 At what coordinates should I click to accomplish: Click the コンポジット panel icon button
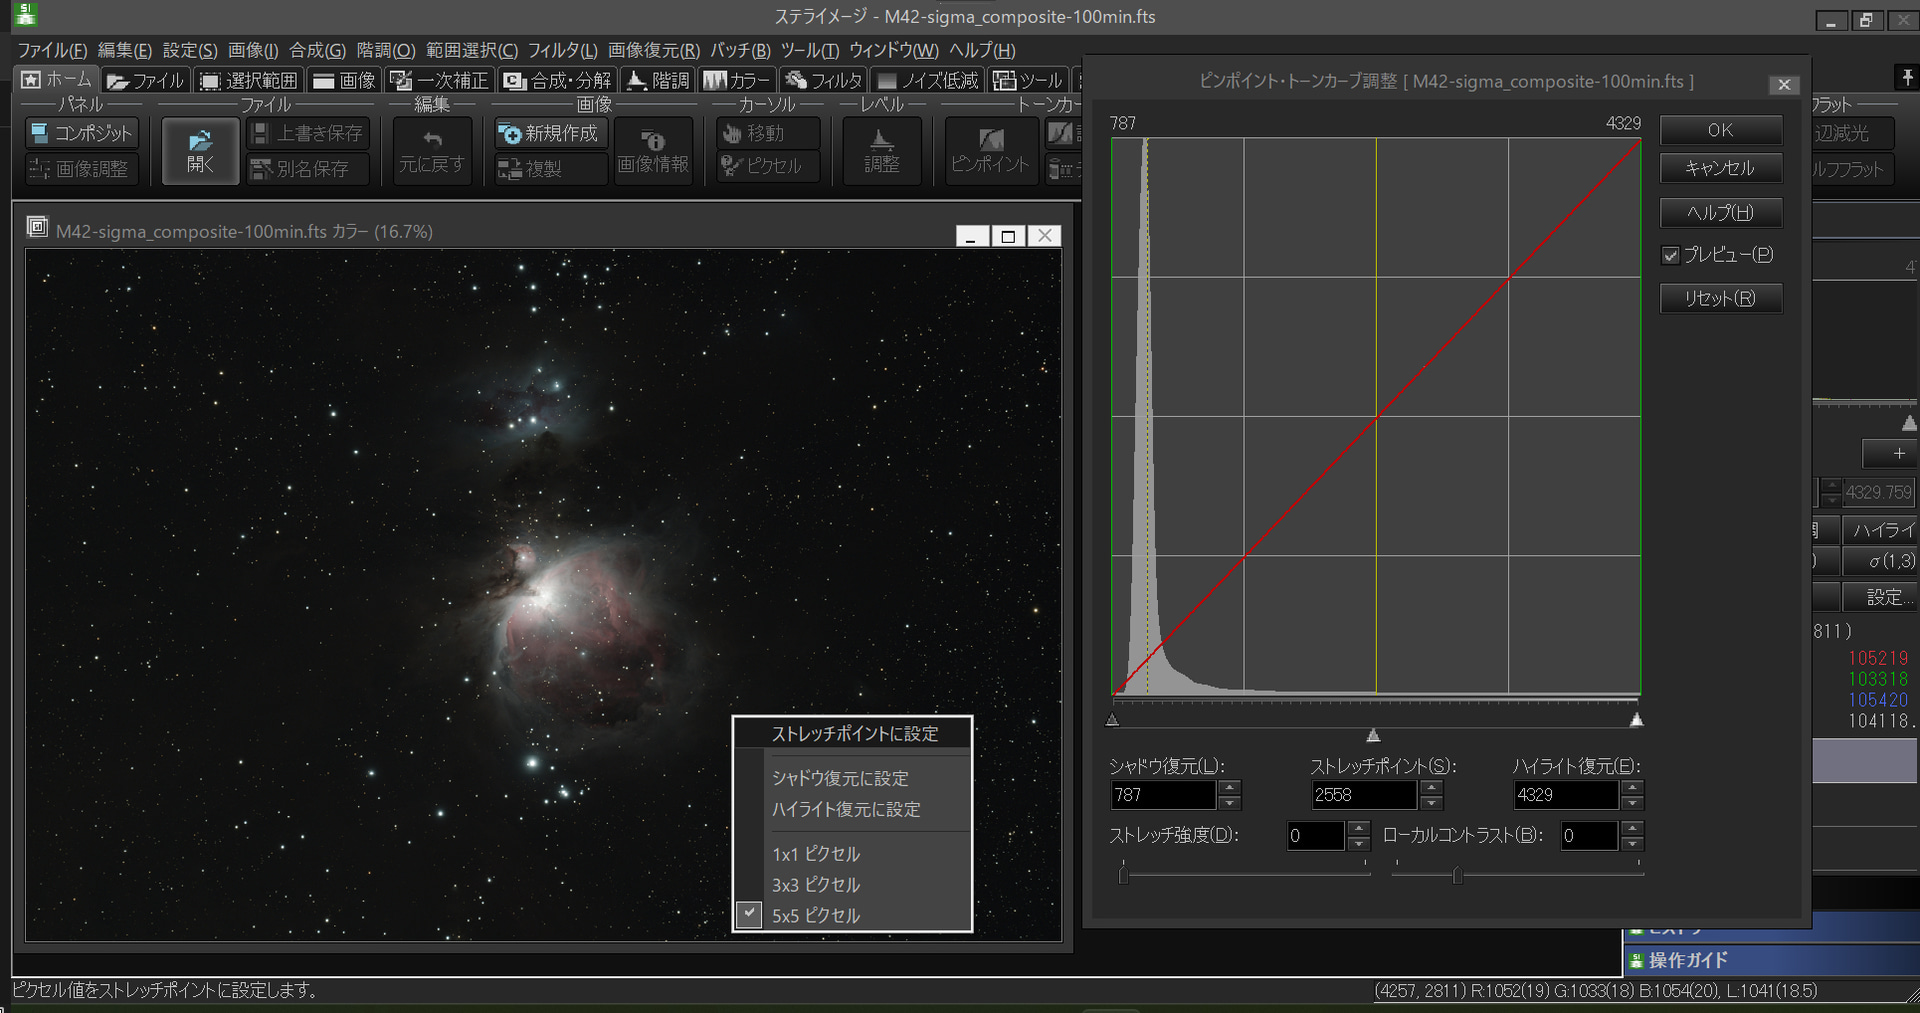(x=81, y=133)
